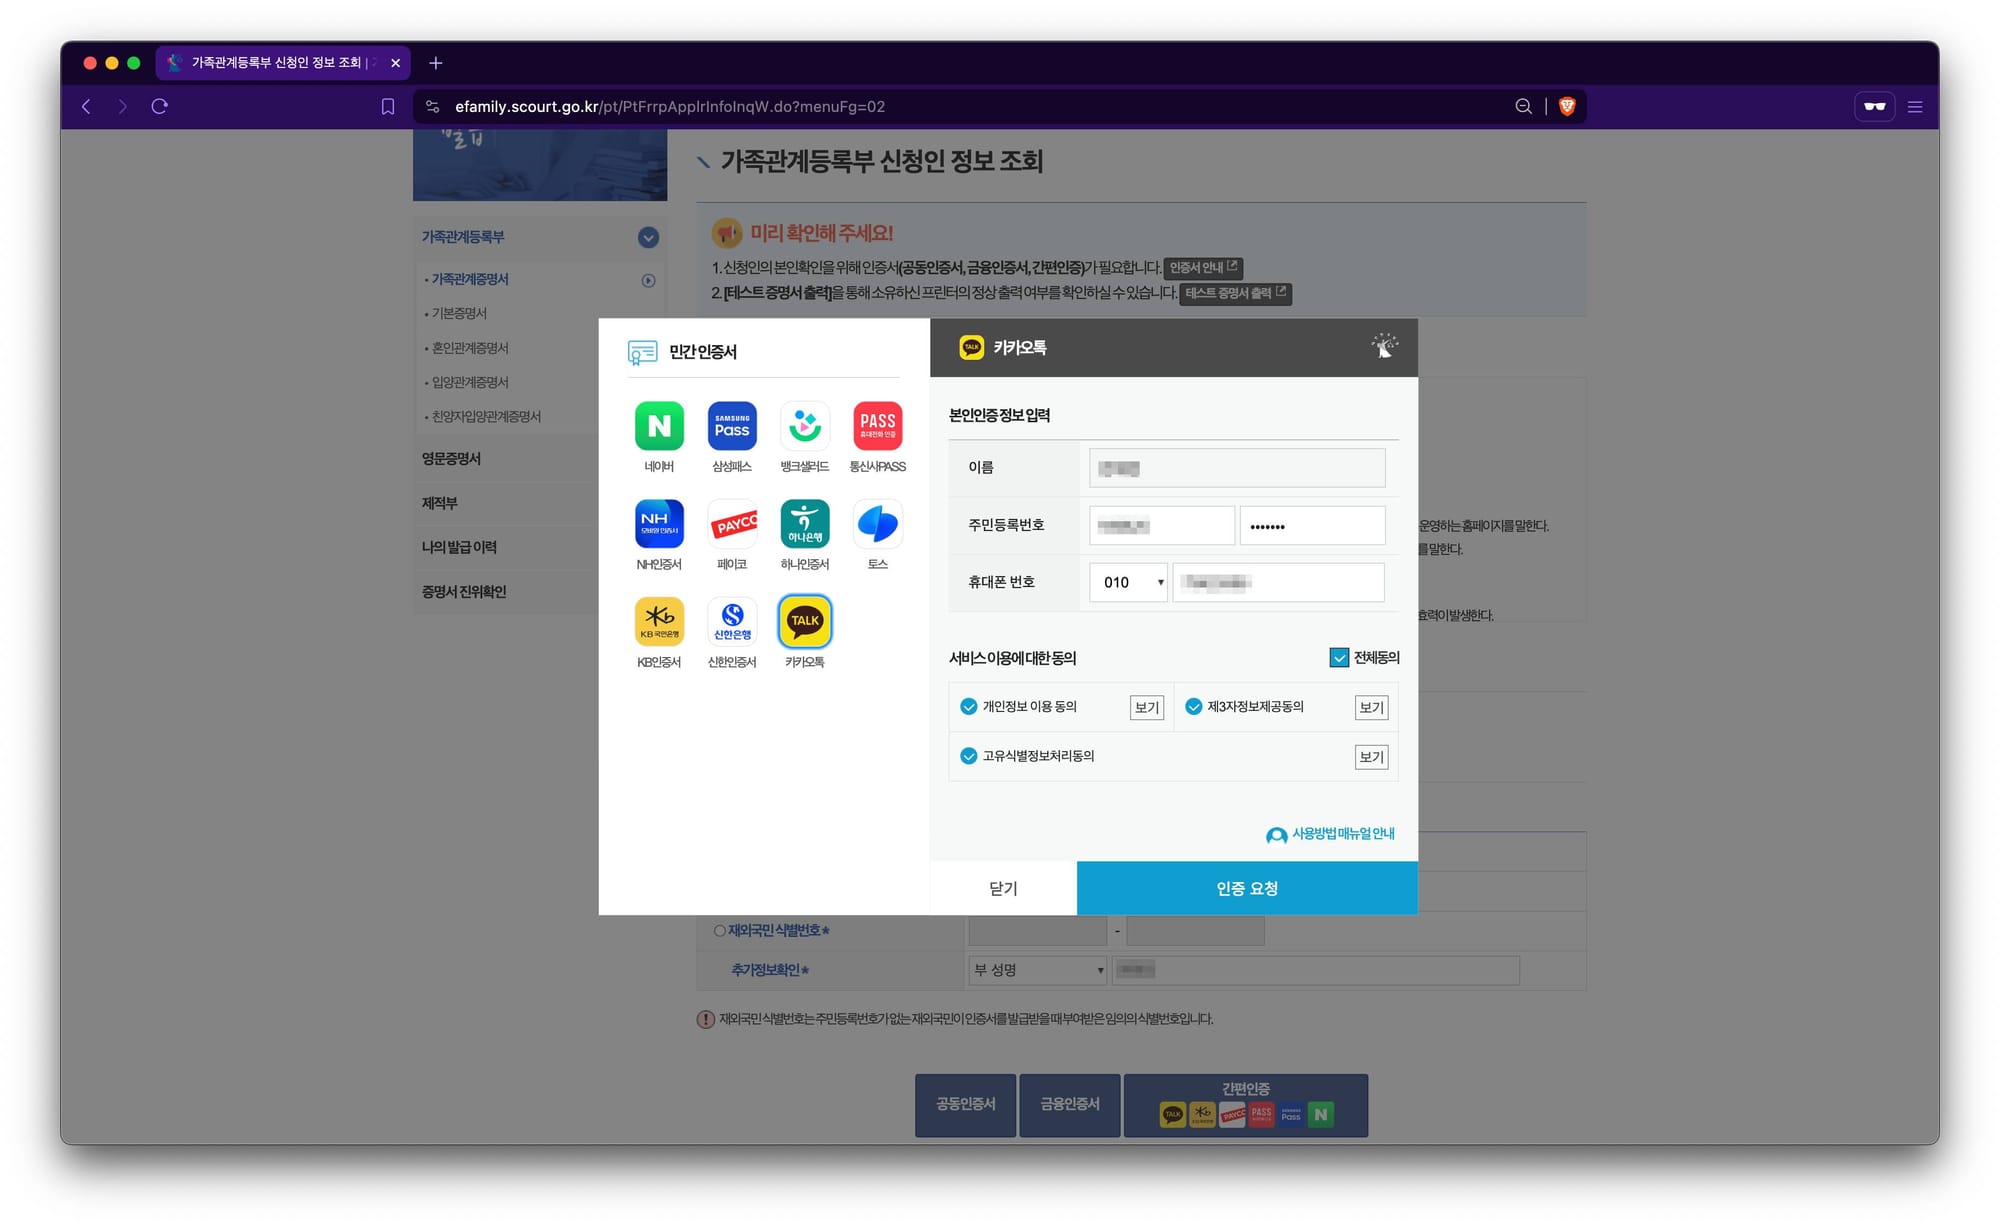
Task: Open 기본증명서 in the sidebar
Action: pyautogui.click(x=459, y=314)
